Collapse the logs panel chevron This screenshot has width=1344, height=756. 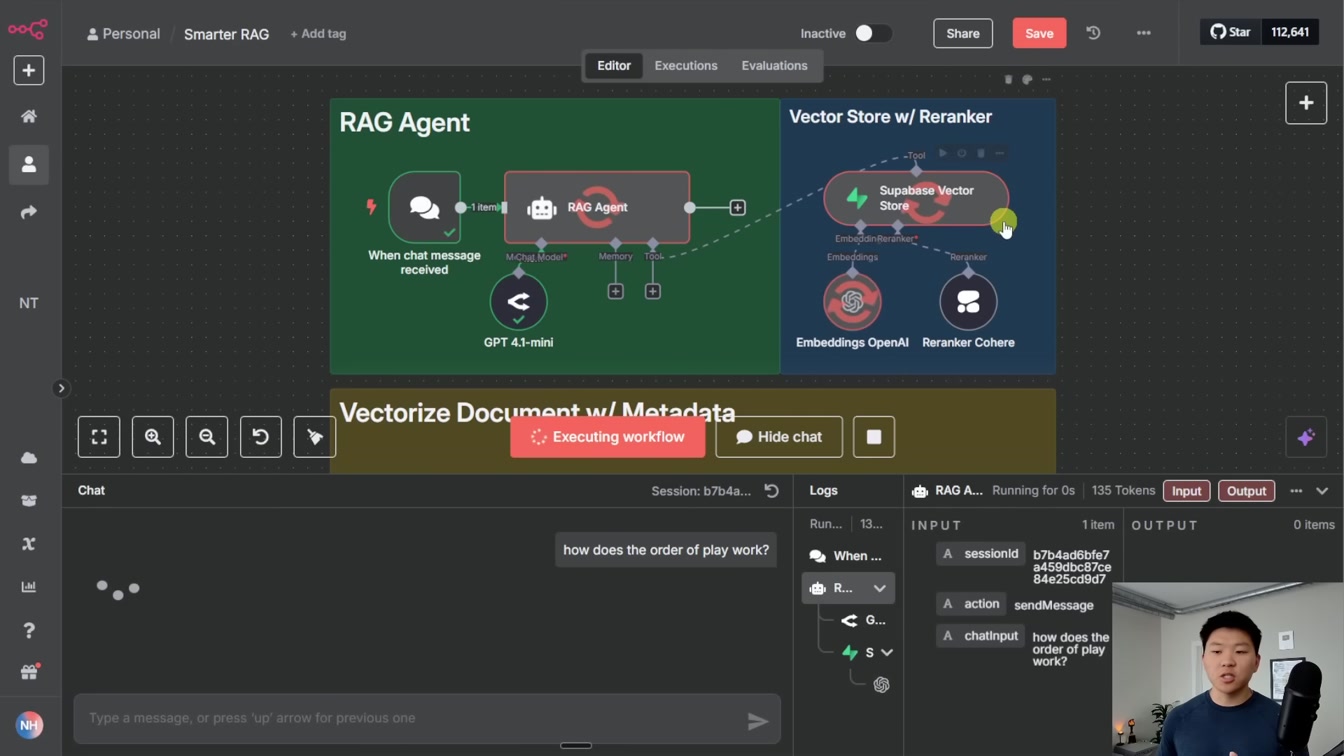tap(1322, 491)
